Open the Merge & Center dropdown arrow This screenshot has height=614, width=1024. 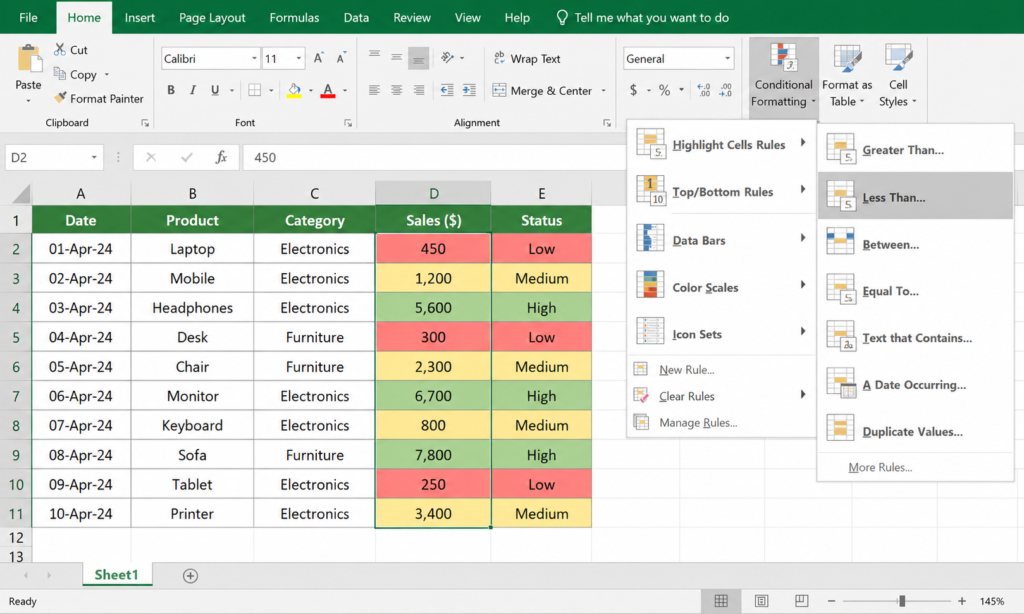[603, 91]
